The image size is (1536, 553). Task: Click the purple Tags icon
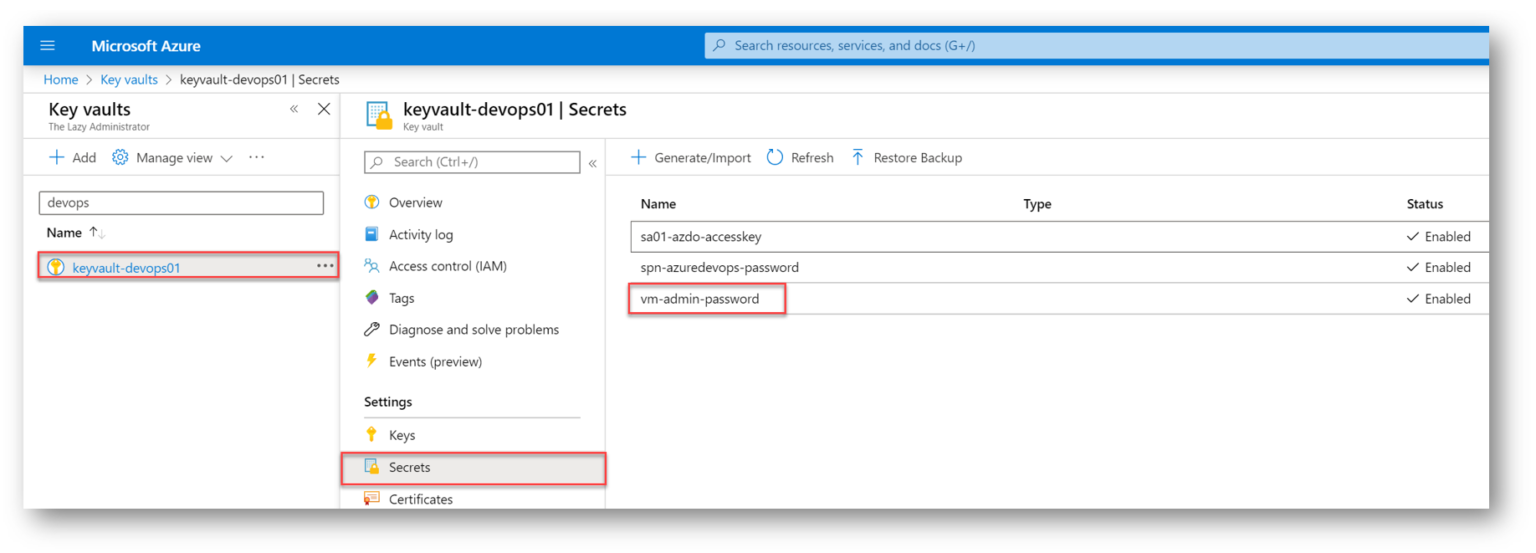click(x=372, y=298)
